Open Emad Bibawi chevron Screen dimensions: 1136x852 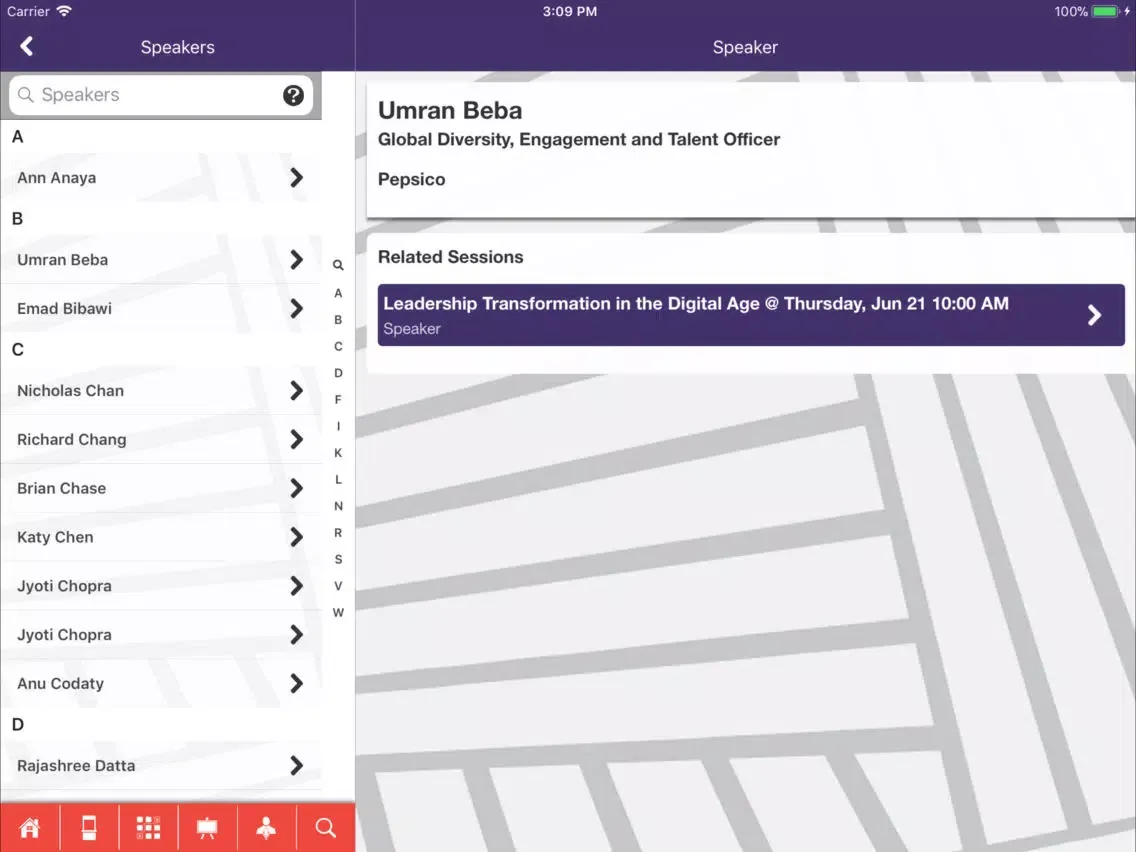click(x=296, y=309)
